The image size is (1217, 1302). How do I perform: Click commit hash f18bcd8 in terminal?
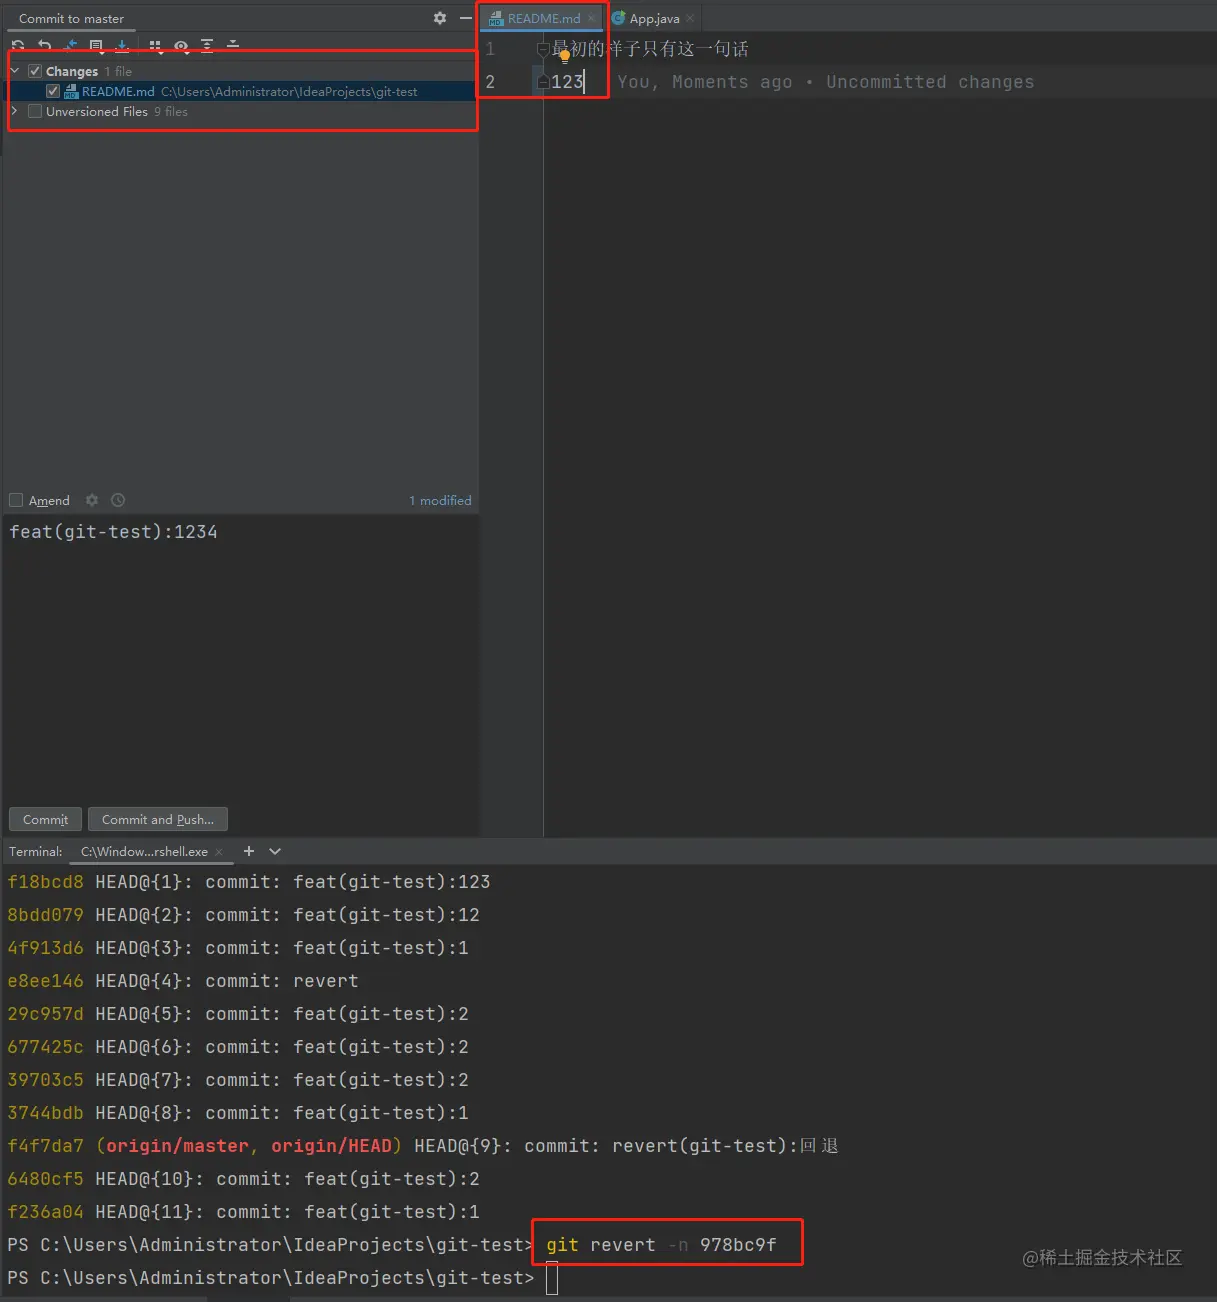pos(45,882)
